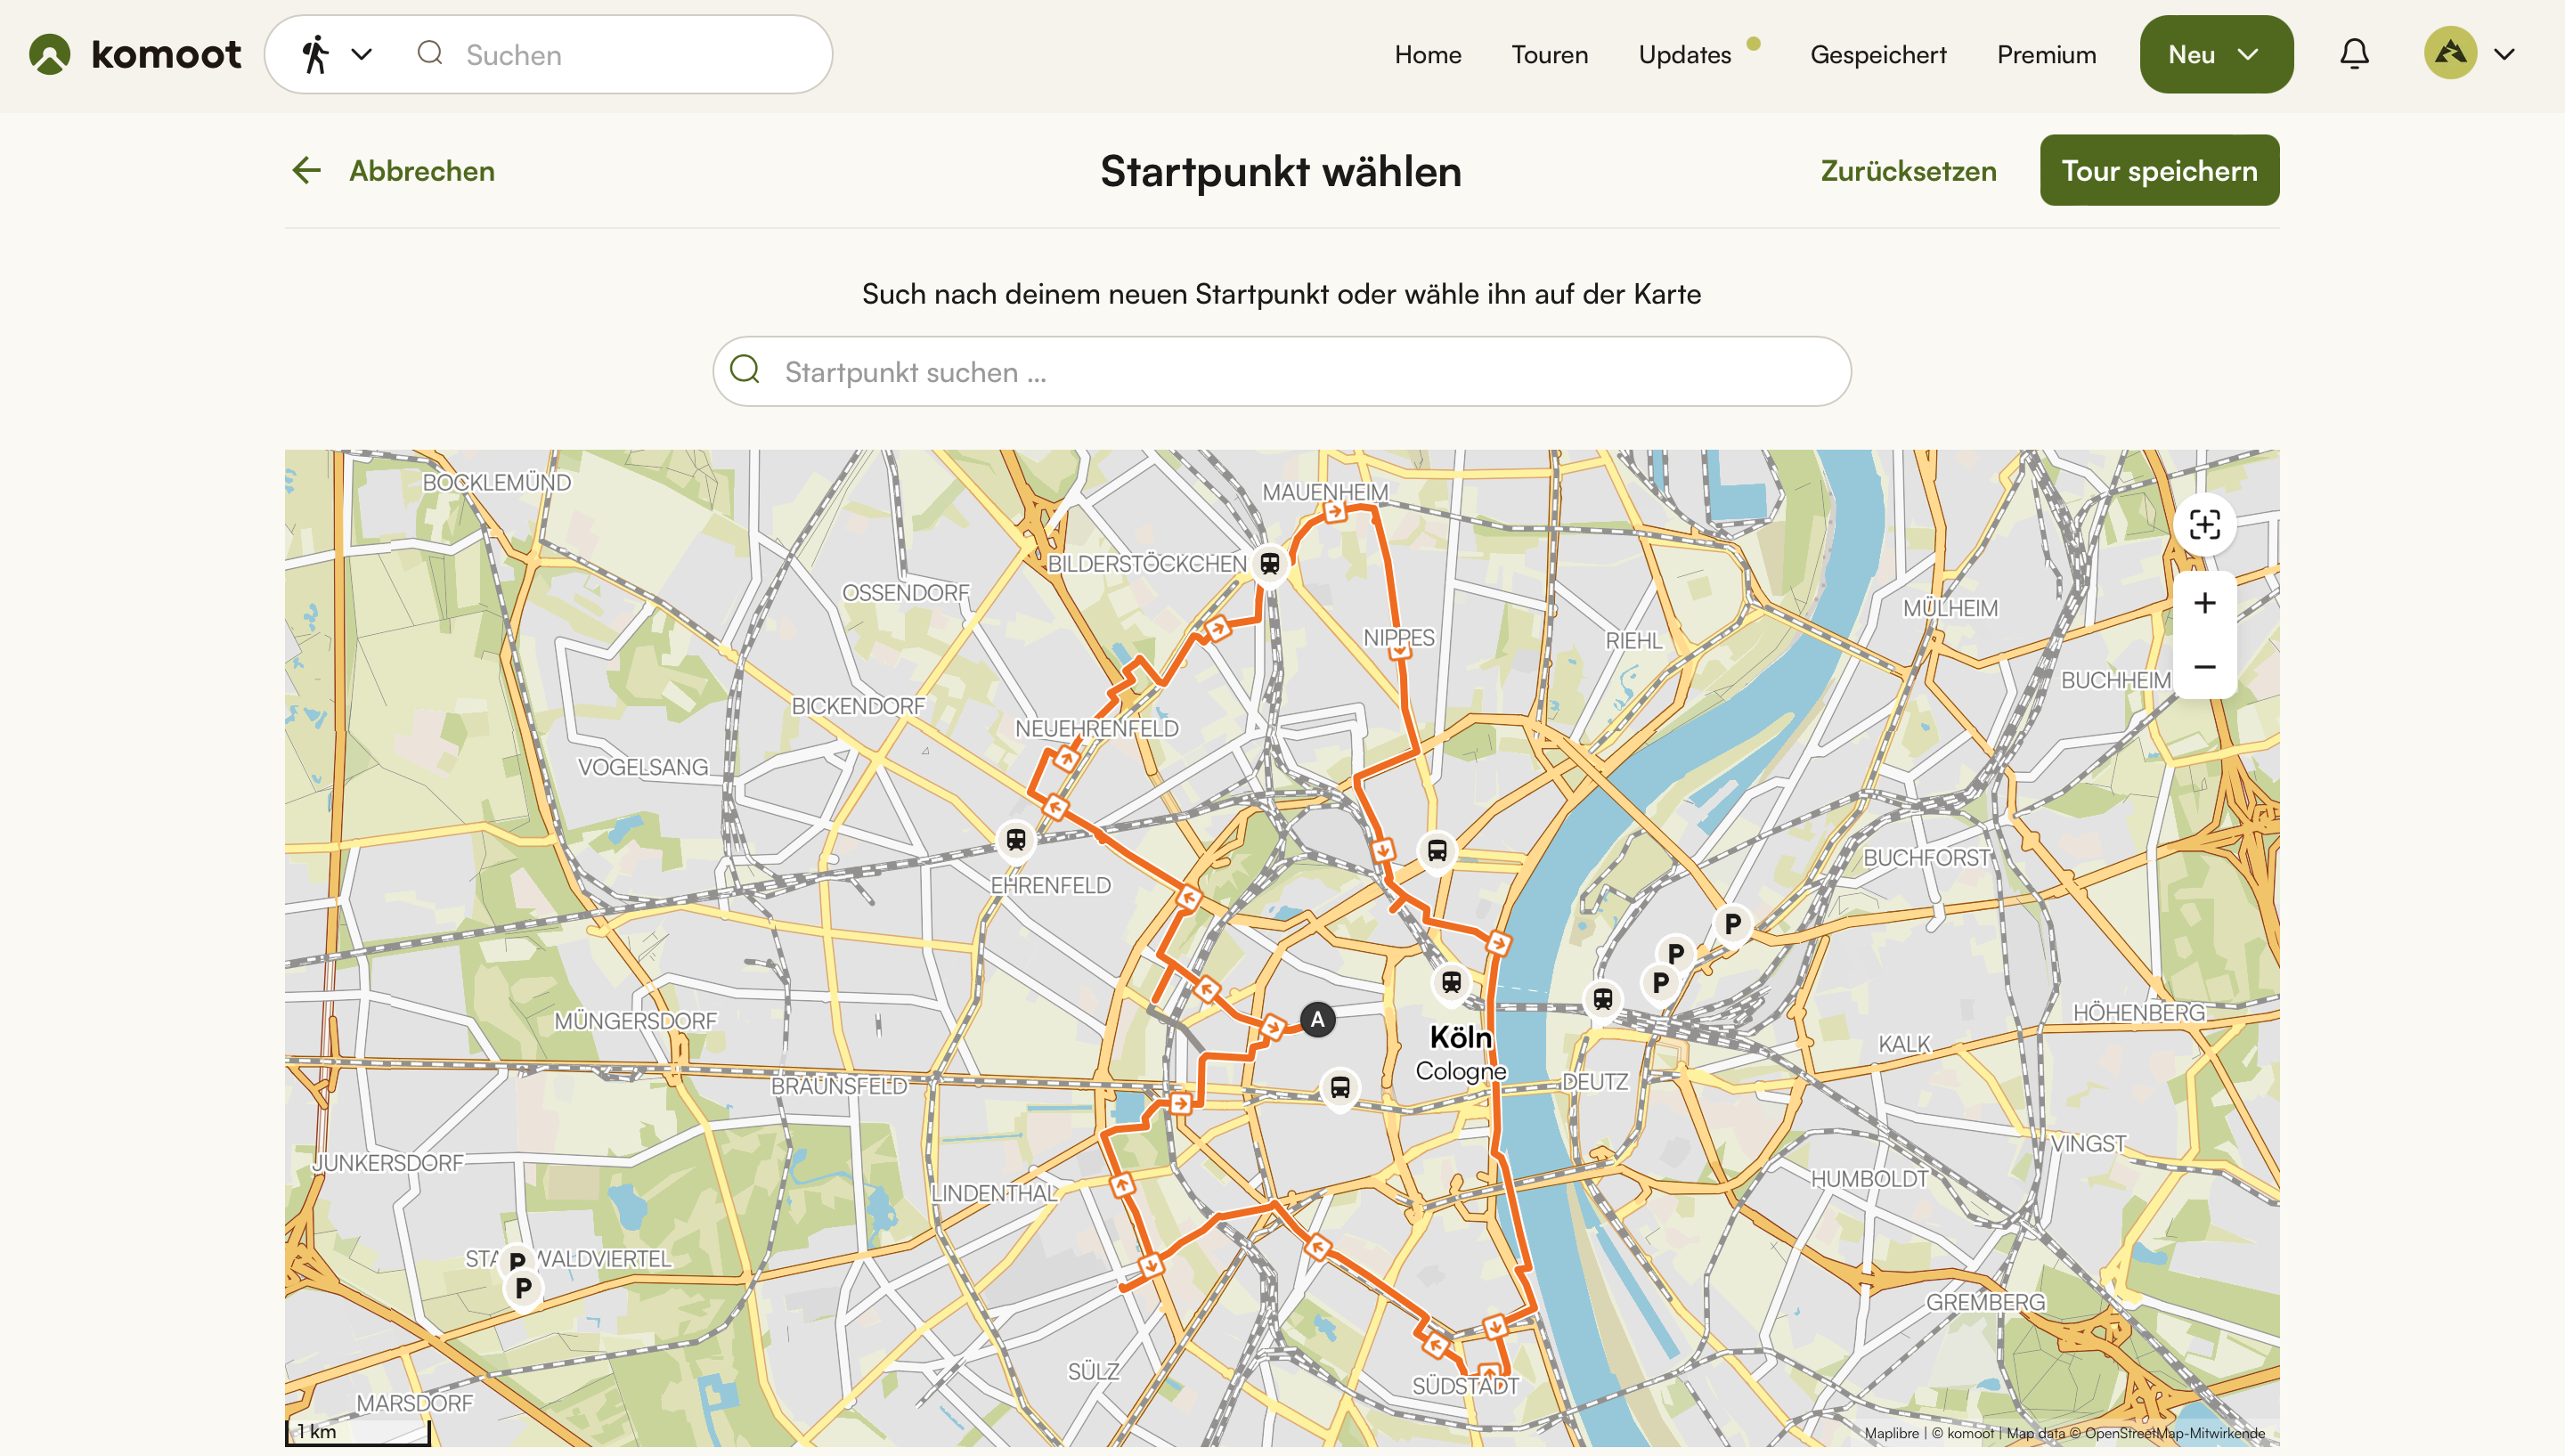Image resolution: width=2565 pixels, height=1456 pixels.
Task: Select the parking icon near Buchforst
Action: 1732,925
